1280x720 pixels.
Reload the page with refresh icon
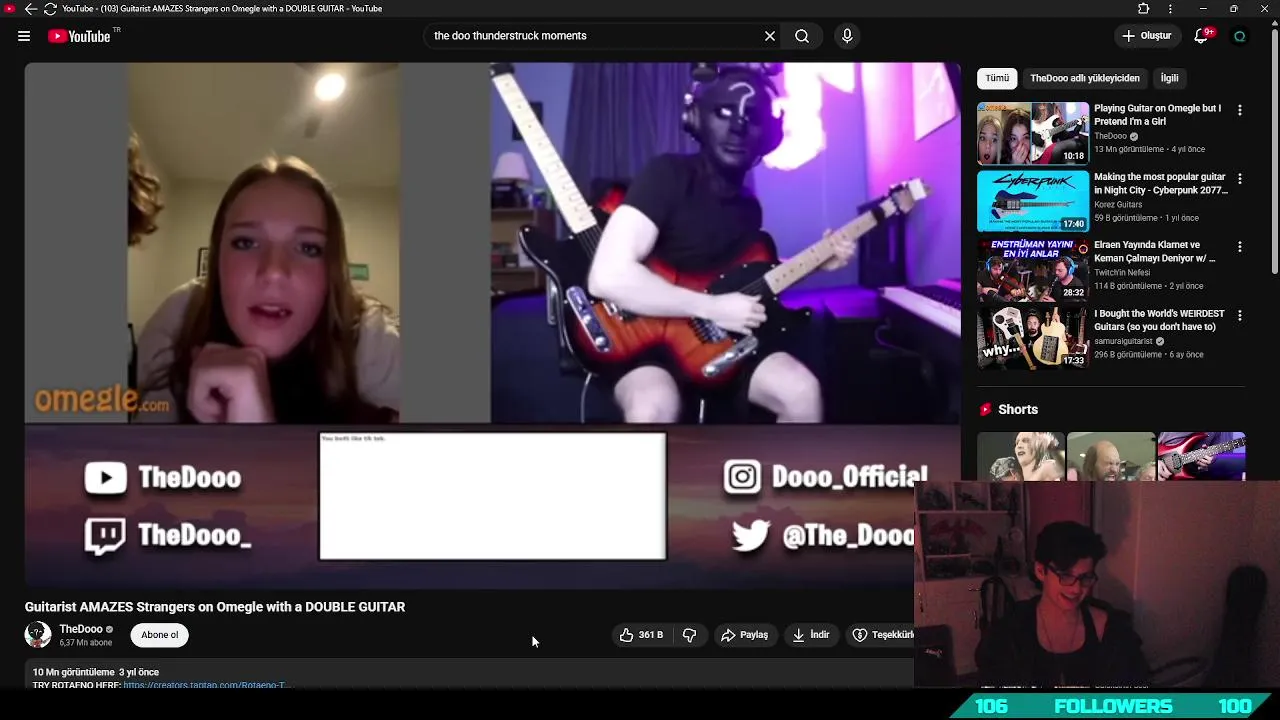50,9
